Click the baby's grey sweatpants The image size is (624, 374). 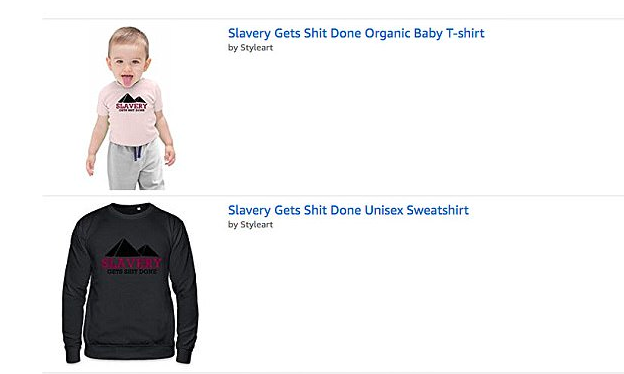click(x=135, y=164)
